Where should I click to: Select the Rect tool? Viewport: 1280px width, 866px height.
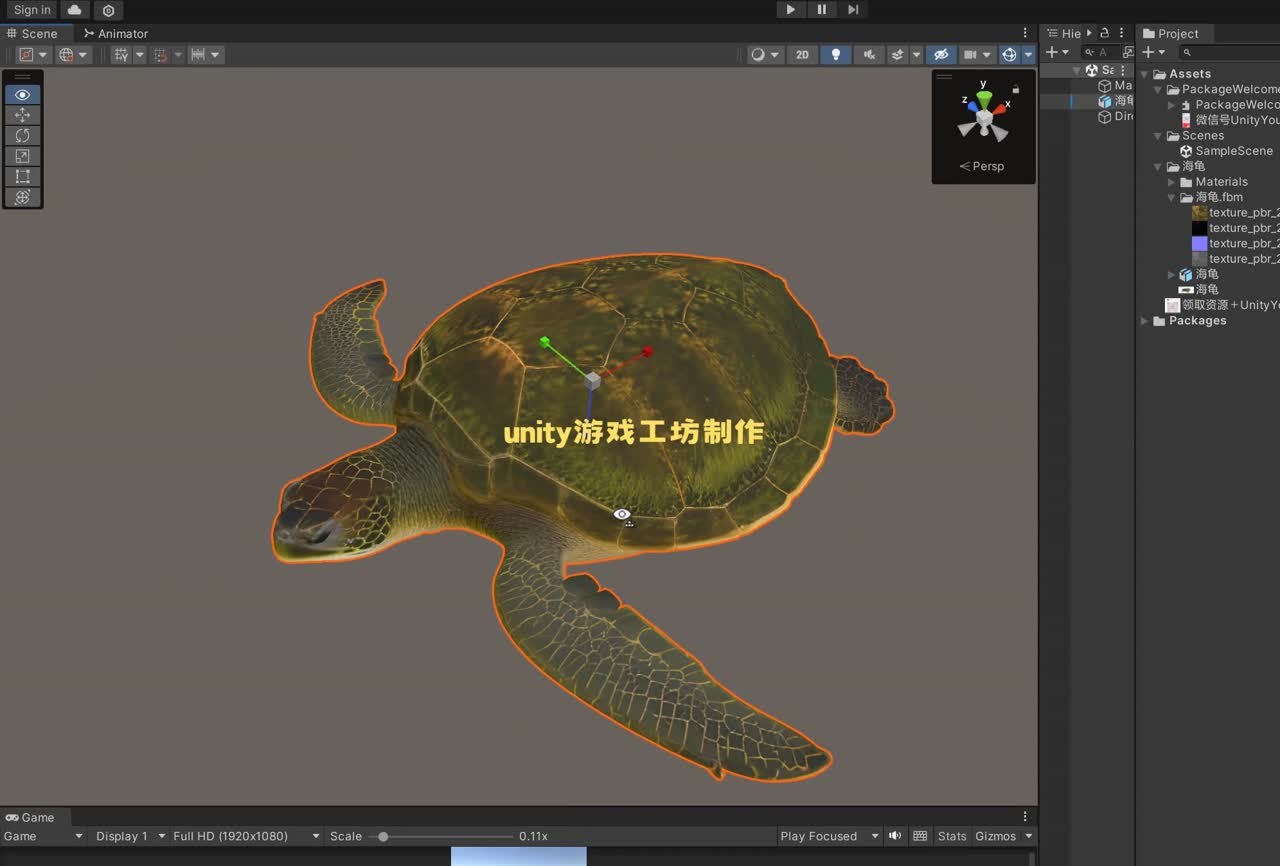[x=22, y=177]
